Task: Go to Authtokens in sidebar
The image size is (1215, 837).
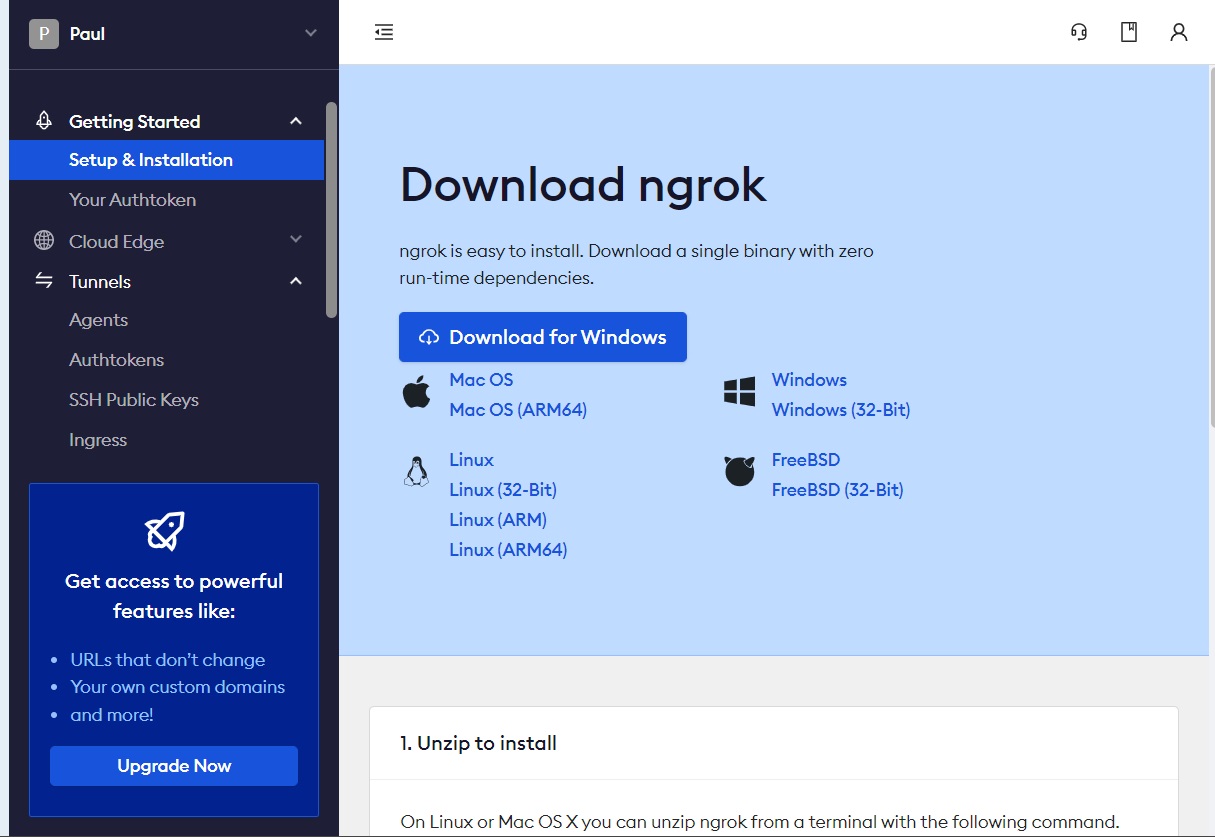Action: (116, 360)
